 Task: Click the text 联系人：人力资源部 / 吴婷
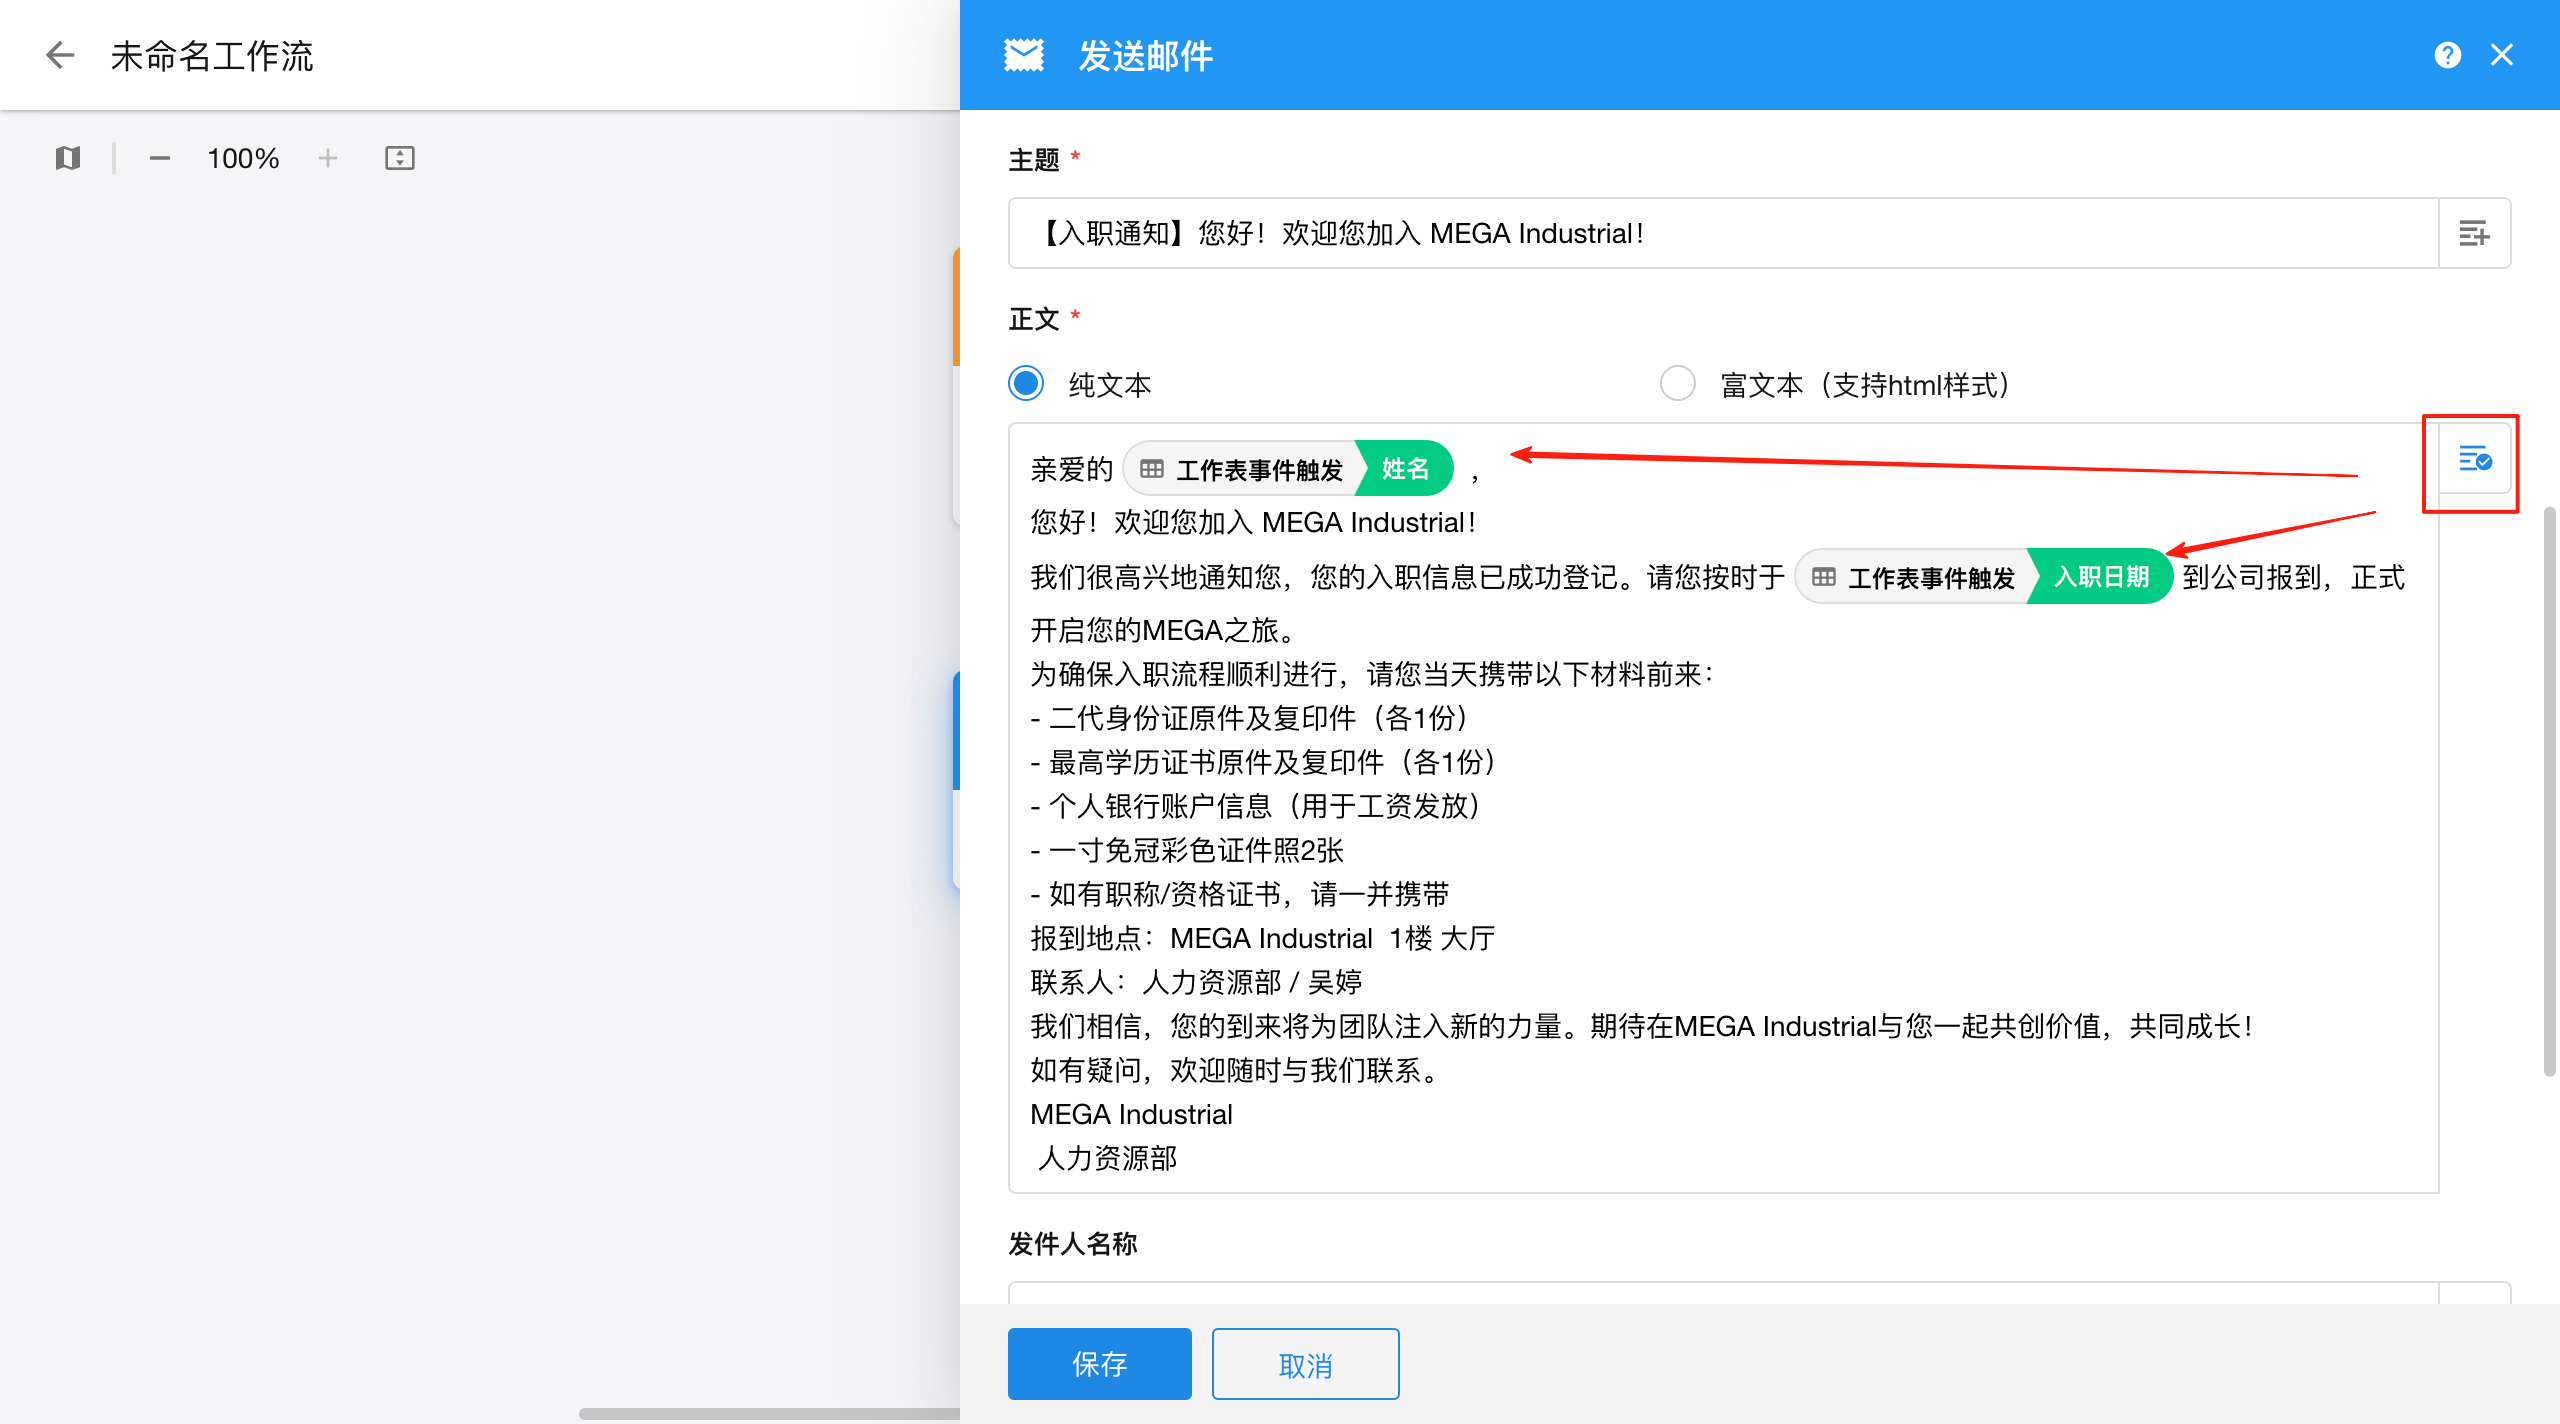pos(1196,982)
